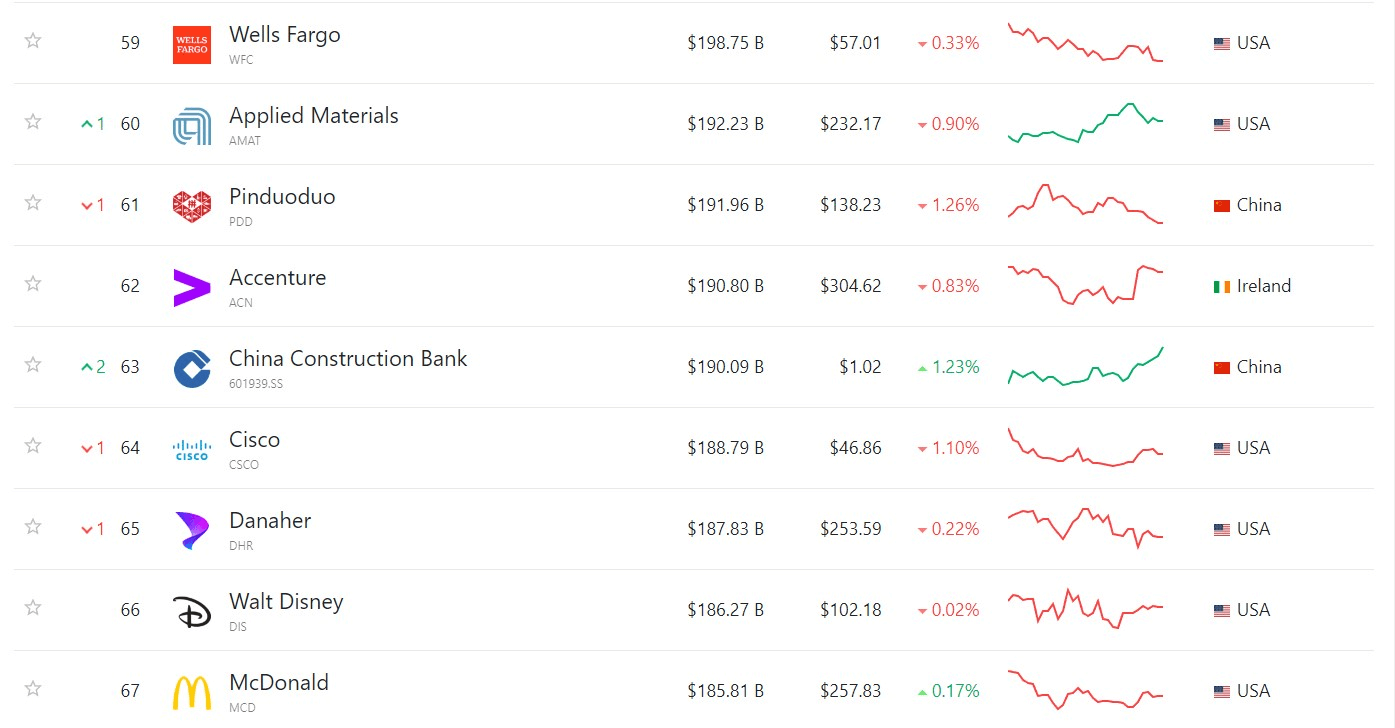Click the Wells Fargo logo icon
The width and height of the screenshot is (1395, 728).
tap(192, 44)
